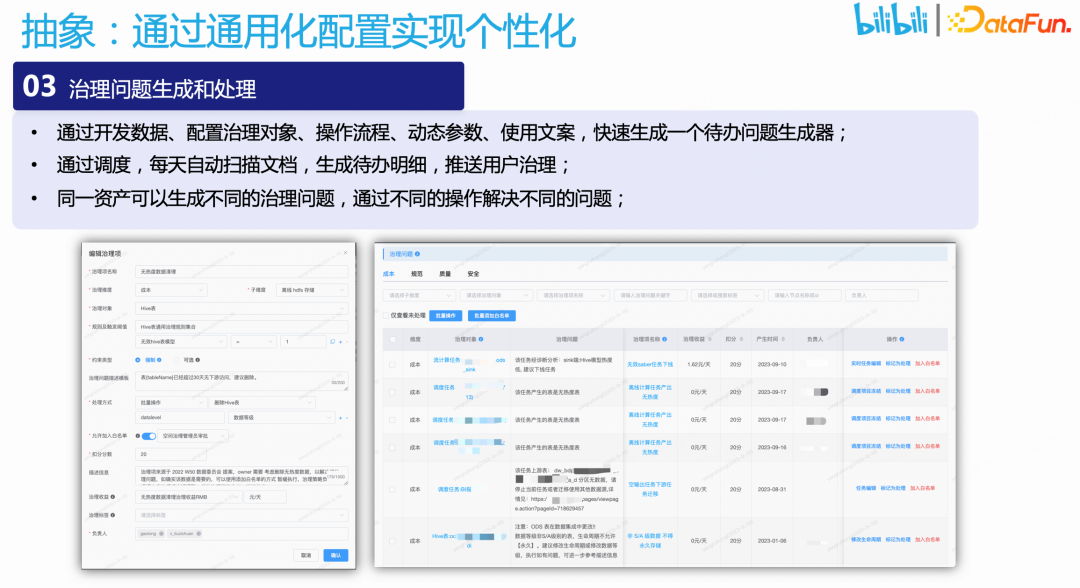Select the 可选 radio option
Viewport: 1080px width, 588px height.
pyautogui.click(x=177, y=358)
